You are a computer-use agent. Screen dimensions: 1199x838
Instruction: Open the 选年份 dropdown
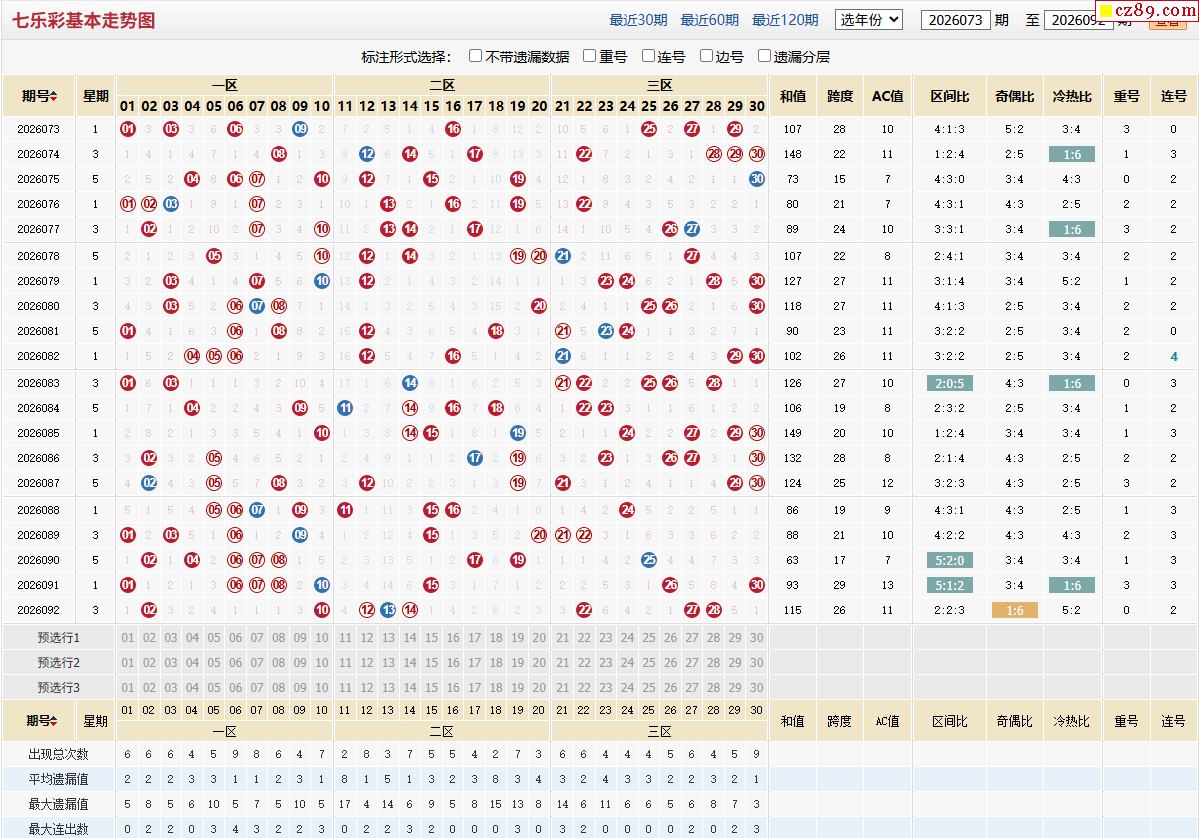(869, 20)
